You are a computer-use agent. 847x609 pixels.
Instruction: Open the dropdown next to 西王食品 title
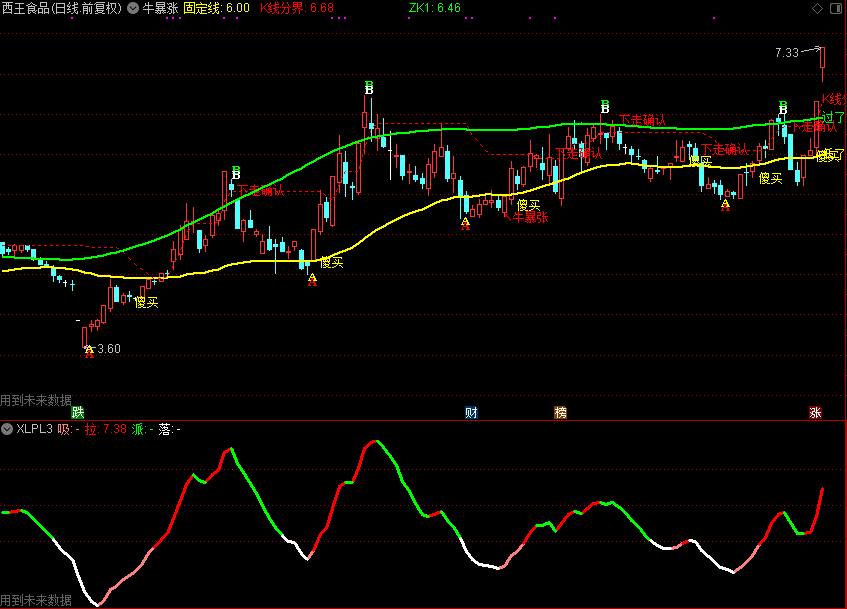(x=133, y=8)
